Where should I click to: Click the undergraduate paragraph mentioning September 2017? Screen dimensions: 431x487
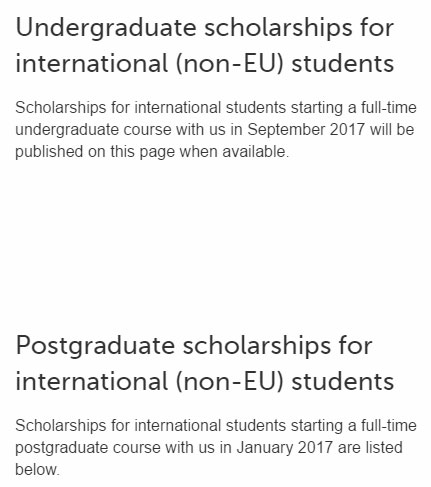pyautogui.click(x=216, y=130)
